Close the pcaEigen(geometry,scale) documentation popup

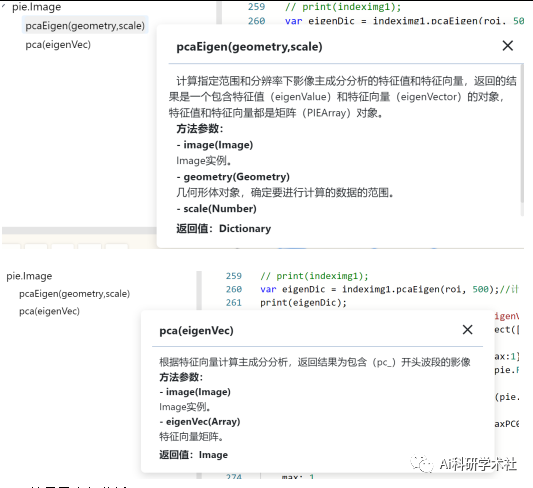pos(508,46)
